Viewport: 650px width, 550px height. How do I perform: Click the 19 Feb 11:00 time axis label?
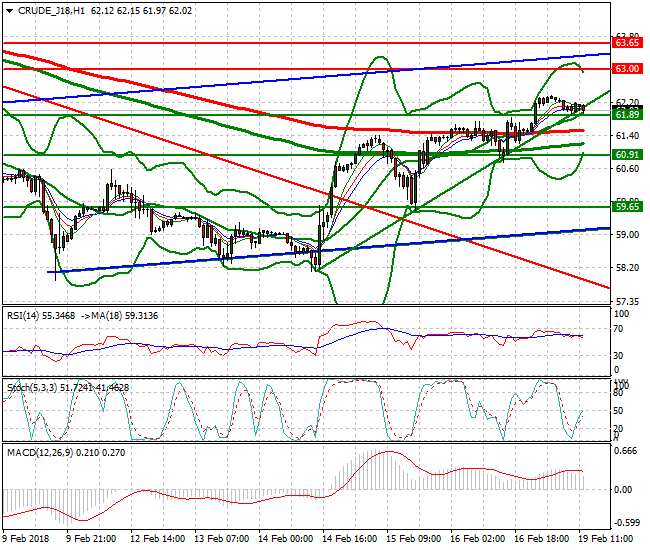[606, 539]
